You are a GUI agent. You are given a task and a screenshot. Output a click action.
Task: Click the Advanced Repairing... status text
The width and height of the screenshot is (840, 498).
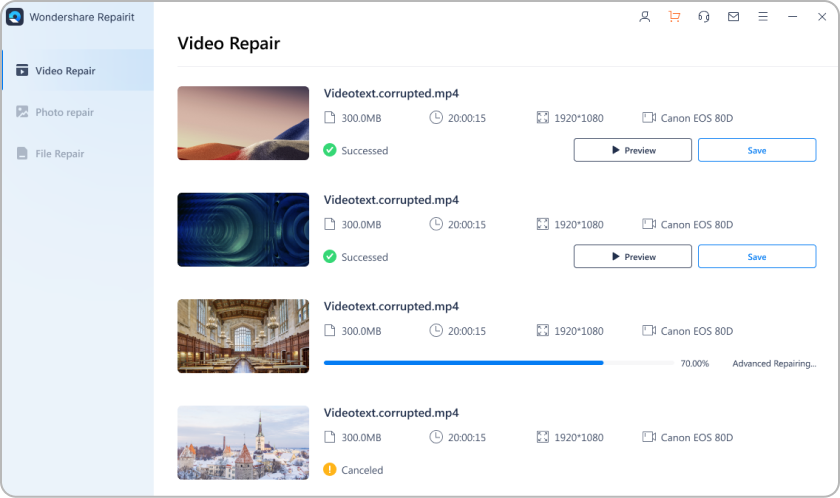click(x=774, y=364)
